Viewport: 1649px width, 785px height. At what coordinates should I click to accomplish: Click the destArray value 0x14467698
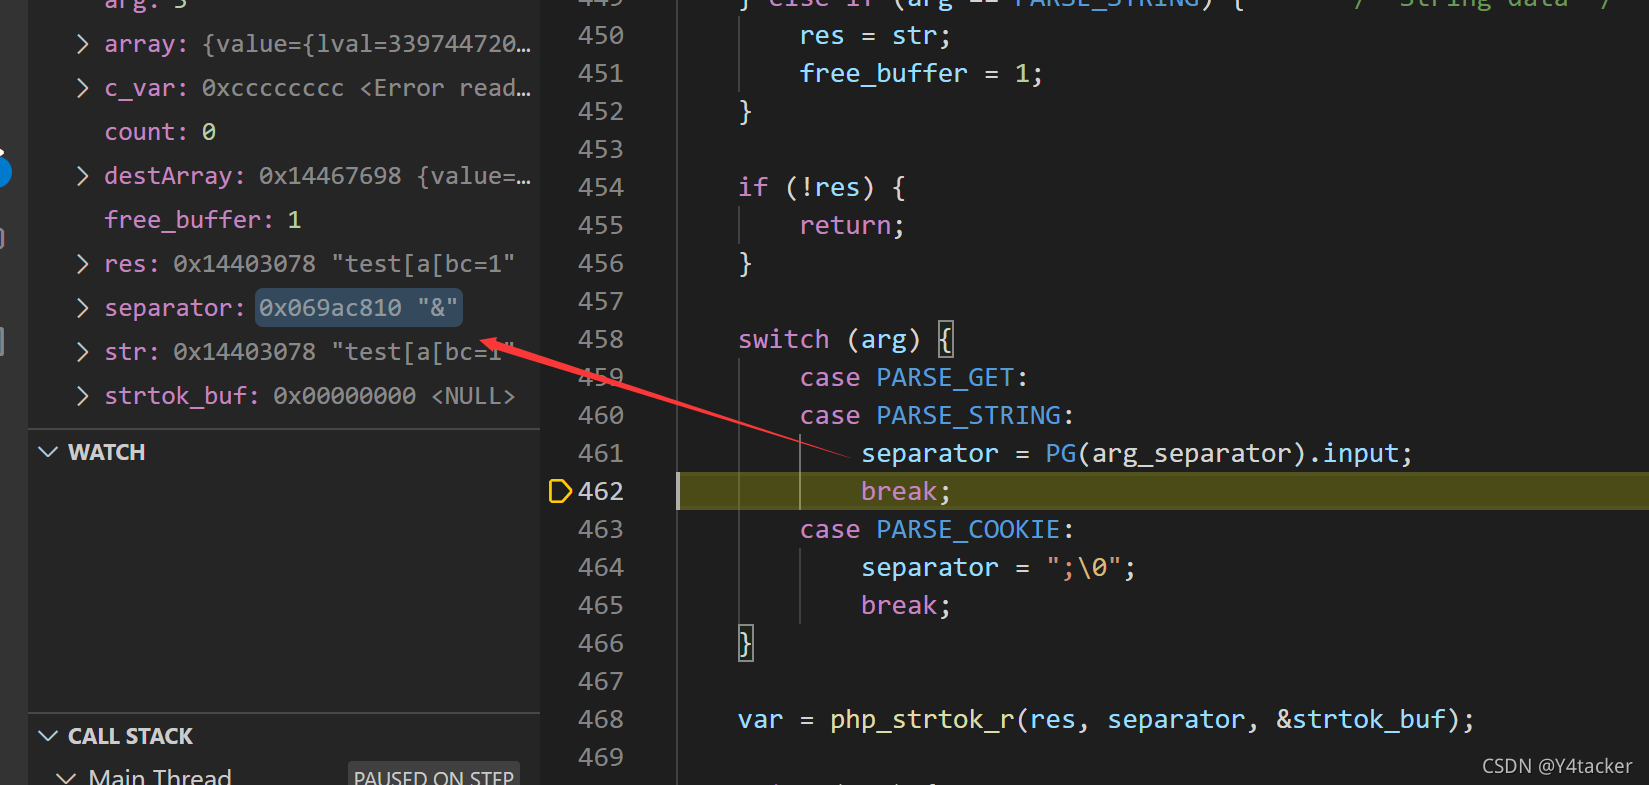(330, 176)
